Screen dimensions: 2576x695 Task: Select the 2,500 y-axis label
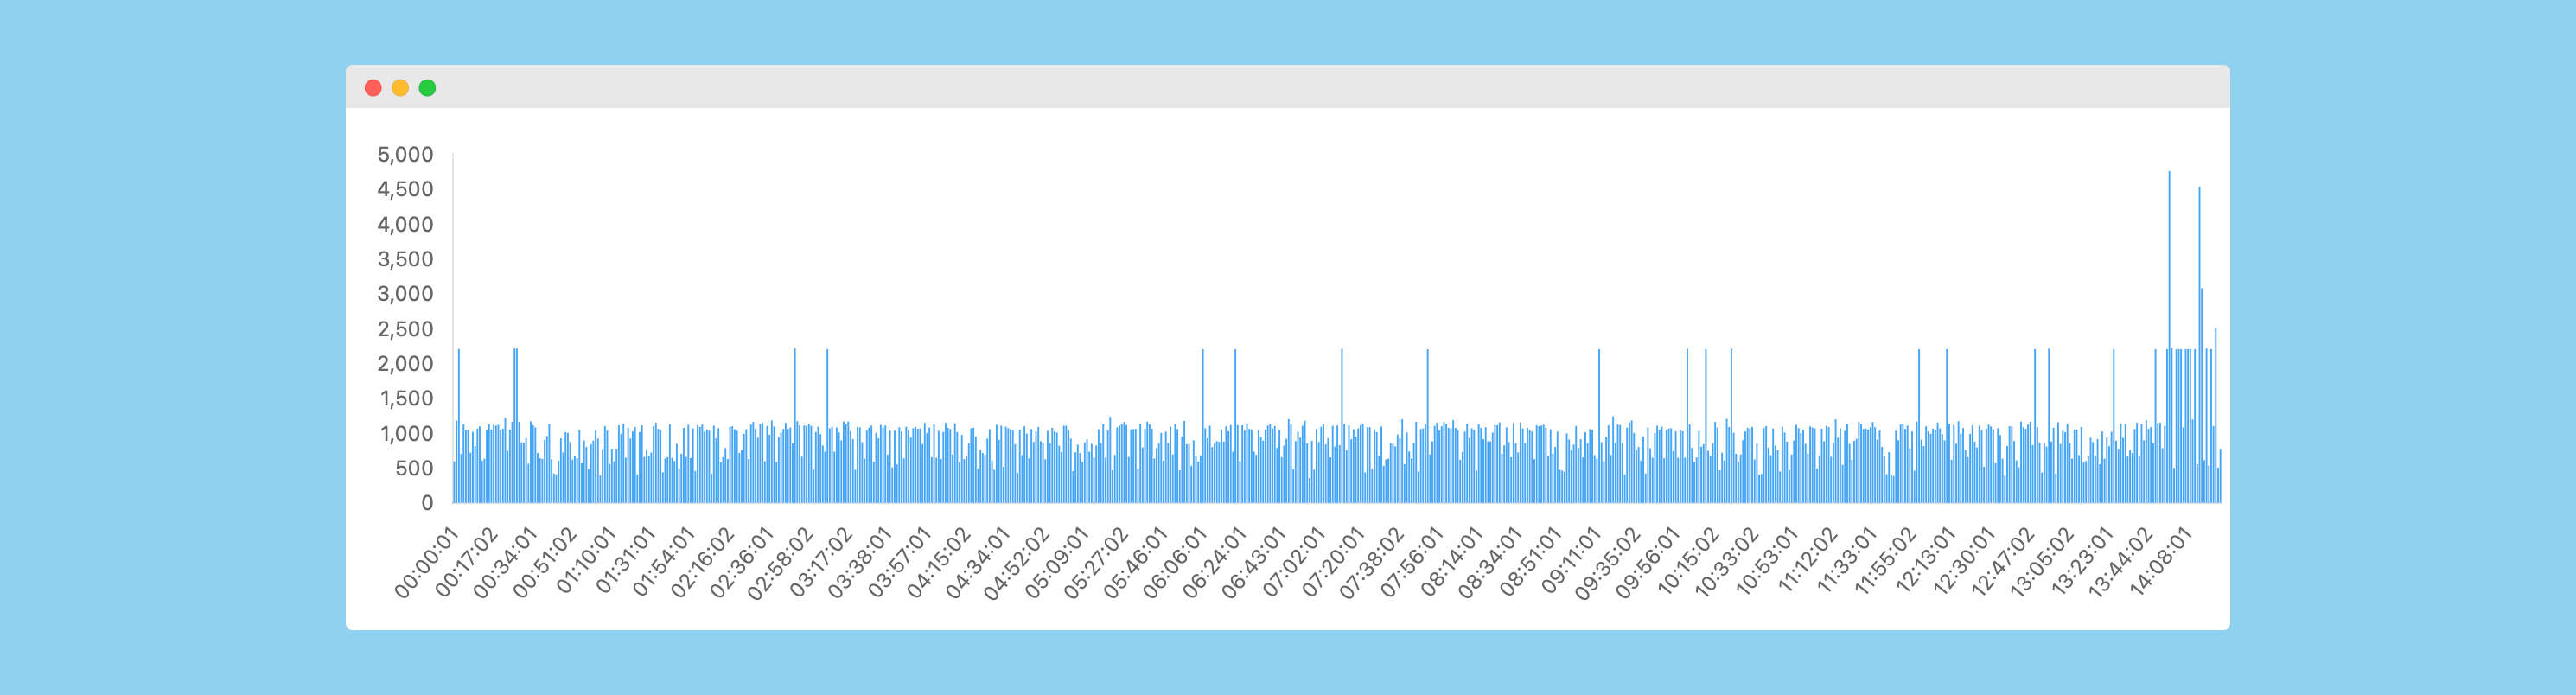[x=405, y=329]
